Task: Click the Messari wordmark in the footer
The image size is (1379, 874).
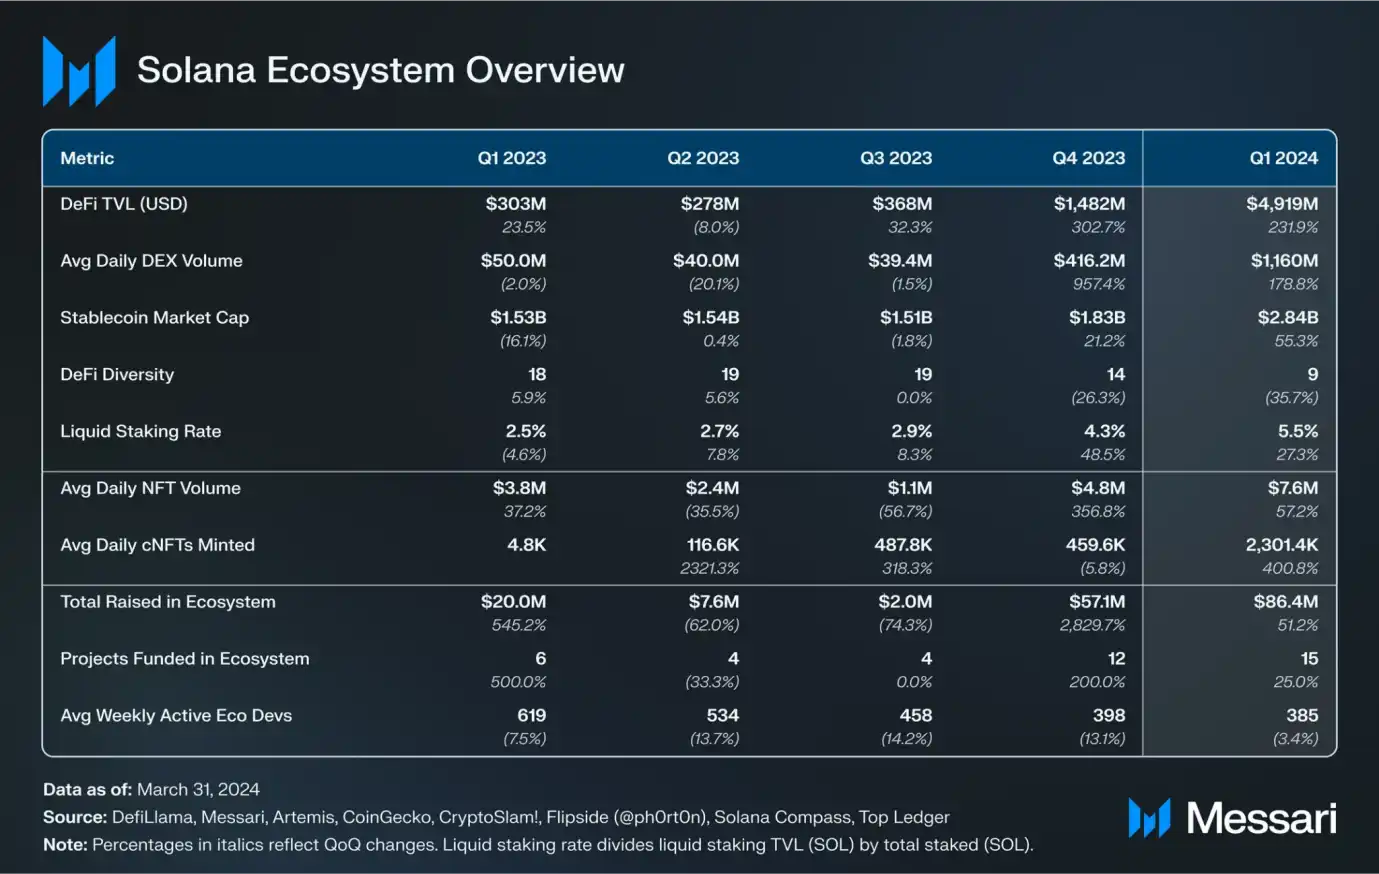Action: click(1261, 818)
